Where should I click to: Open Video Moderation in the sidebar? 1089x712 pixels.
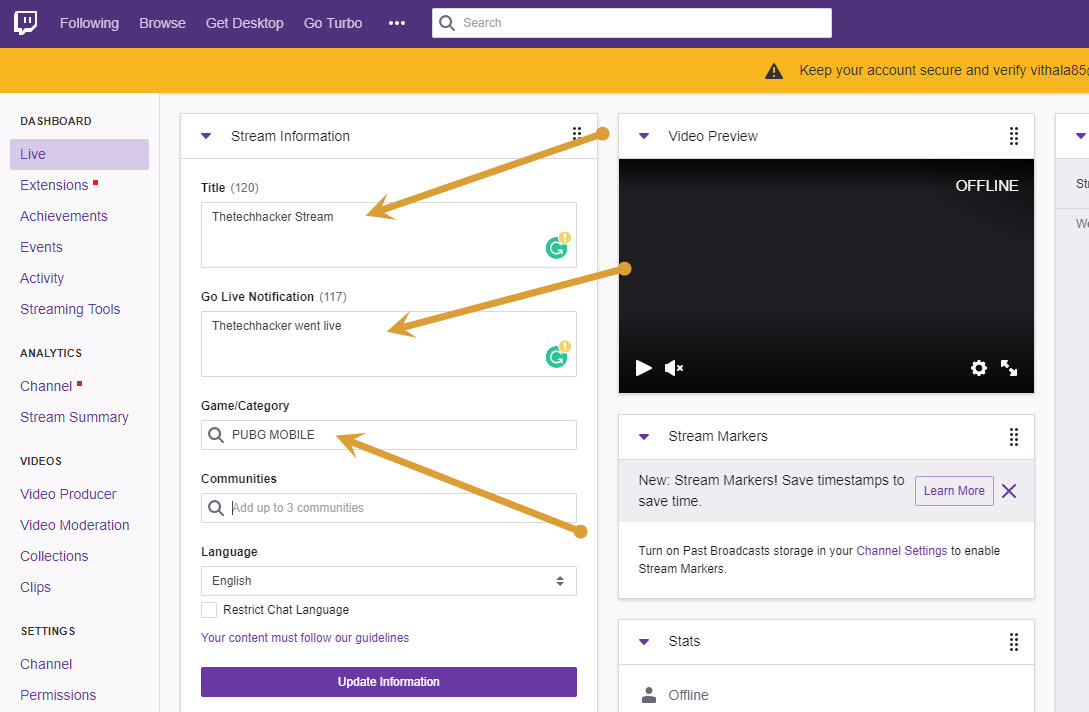pos(74,525)
